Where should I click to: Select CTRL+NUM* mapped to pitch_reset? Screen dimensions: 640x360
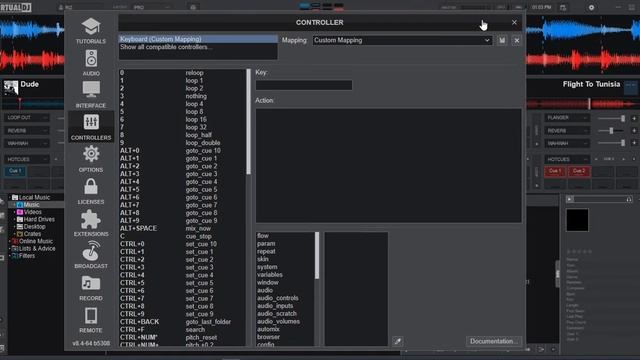[x=182, y=338]
